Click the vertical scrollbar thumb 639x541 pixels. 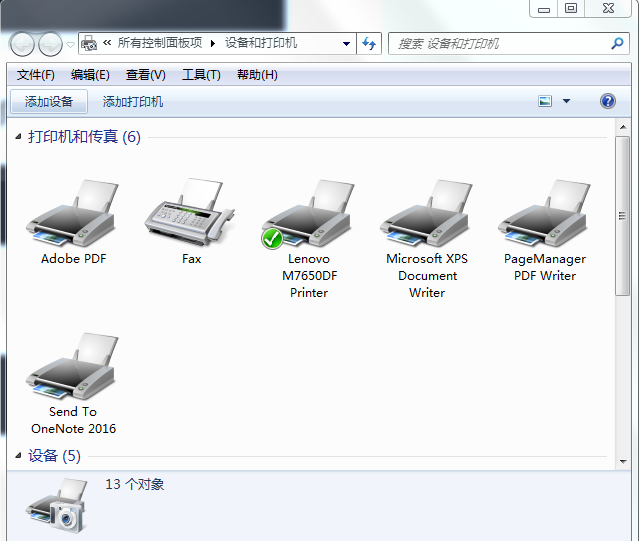(622, 216)
